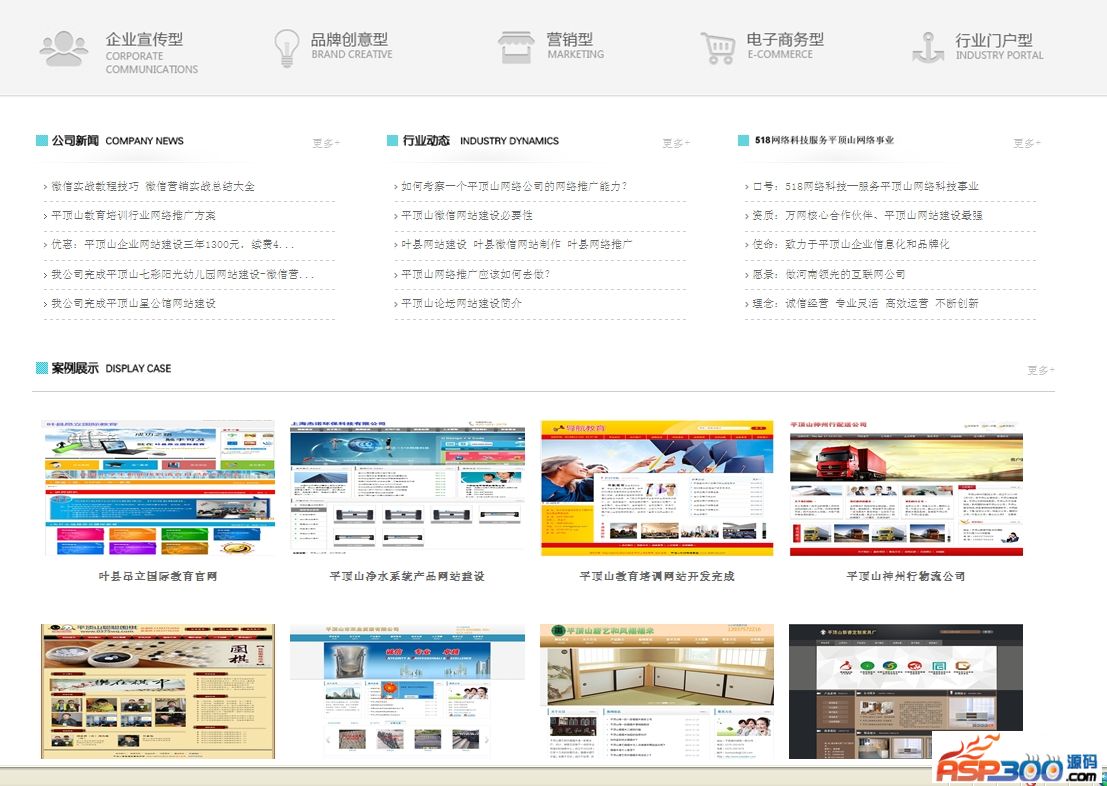Click 资质：万网核心合作伙伴 entry
This screenshot has height=786, width=1107.
pos(867,215)
